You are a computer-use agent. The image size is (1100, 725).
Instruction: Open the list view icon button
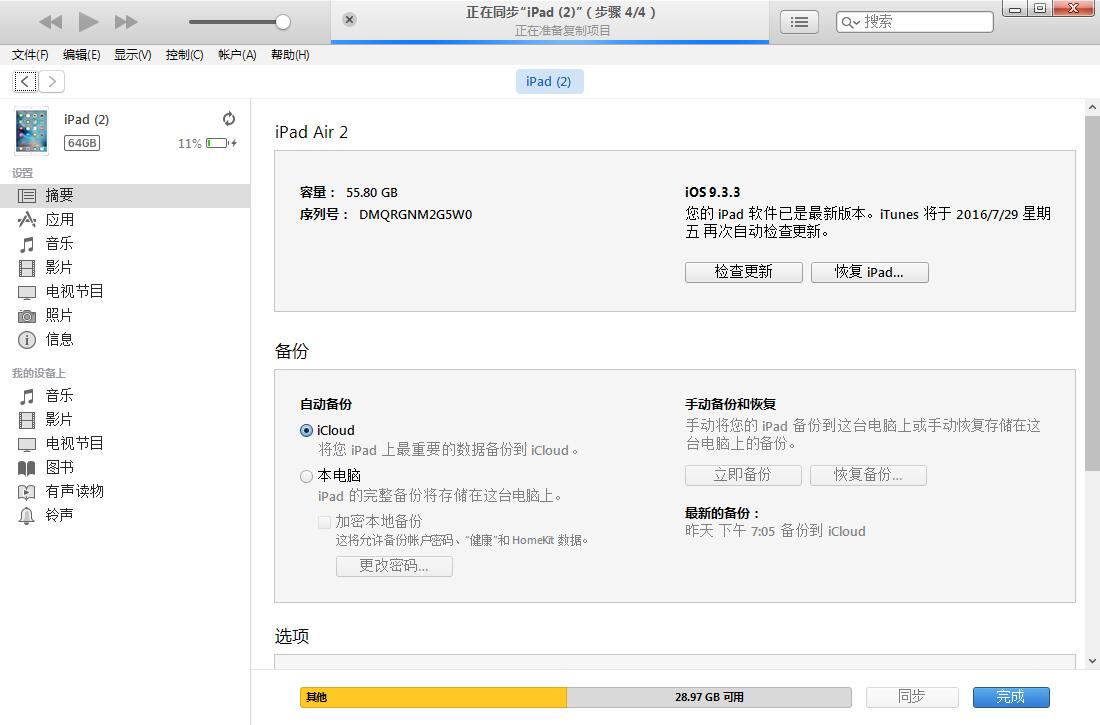[799, 22]
